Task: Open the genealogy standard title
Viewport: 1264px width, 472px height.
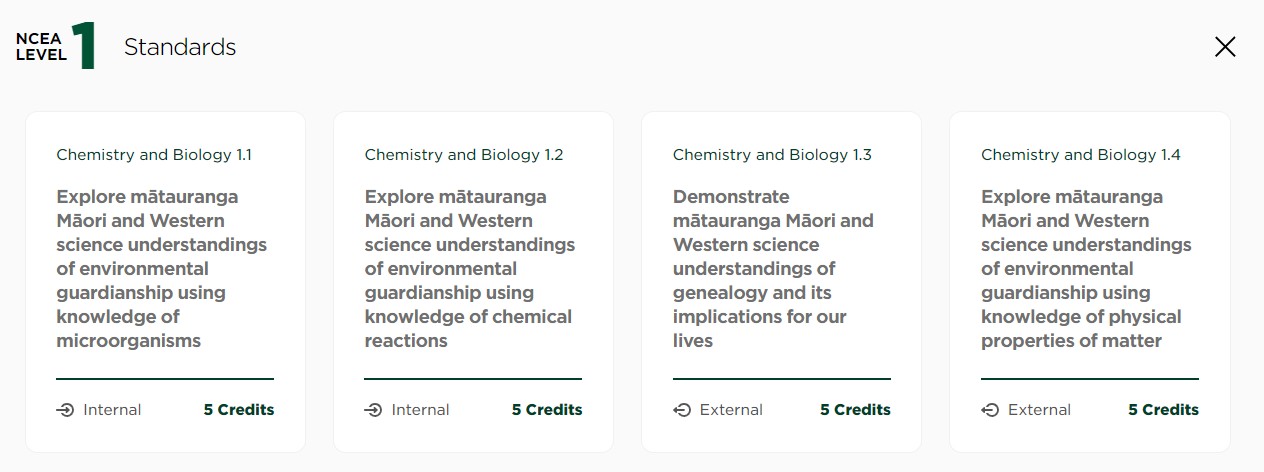Action: (772, 269)
